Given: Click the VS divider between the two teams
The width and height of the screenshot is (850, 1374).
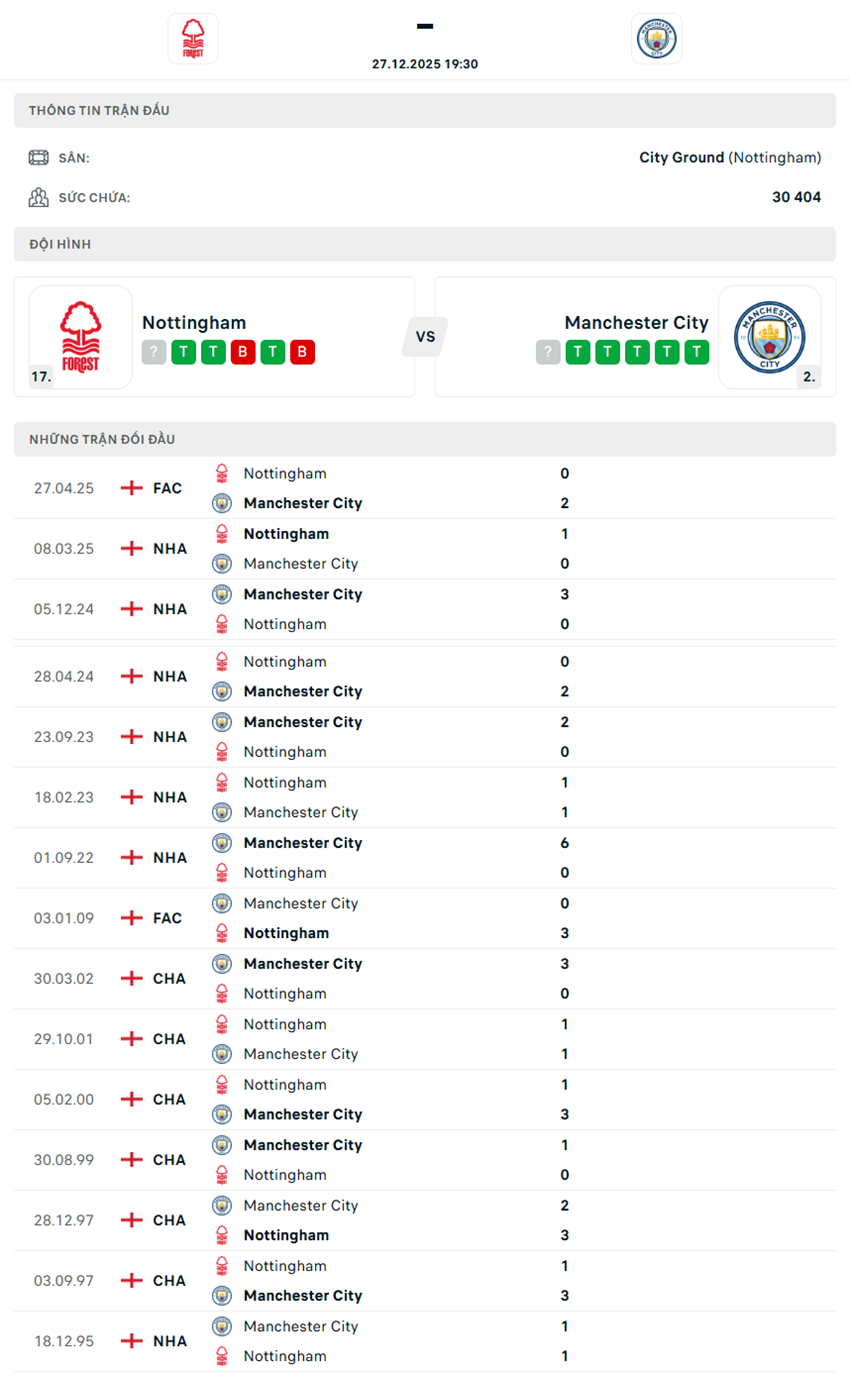Looking at the screenshot, I should click(424, 337).
